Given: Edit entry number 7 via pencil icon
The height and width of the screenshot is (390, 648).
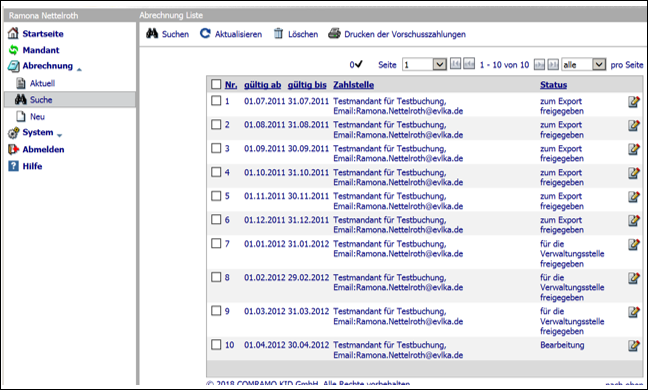Looking at the screenshot, I should (634, 245).
